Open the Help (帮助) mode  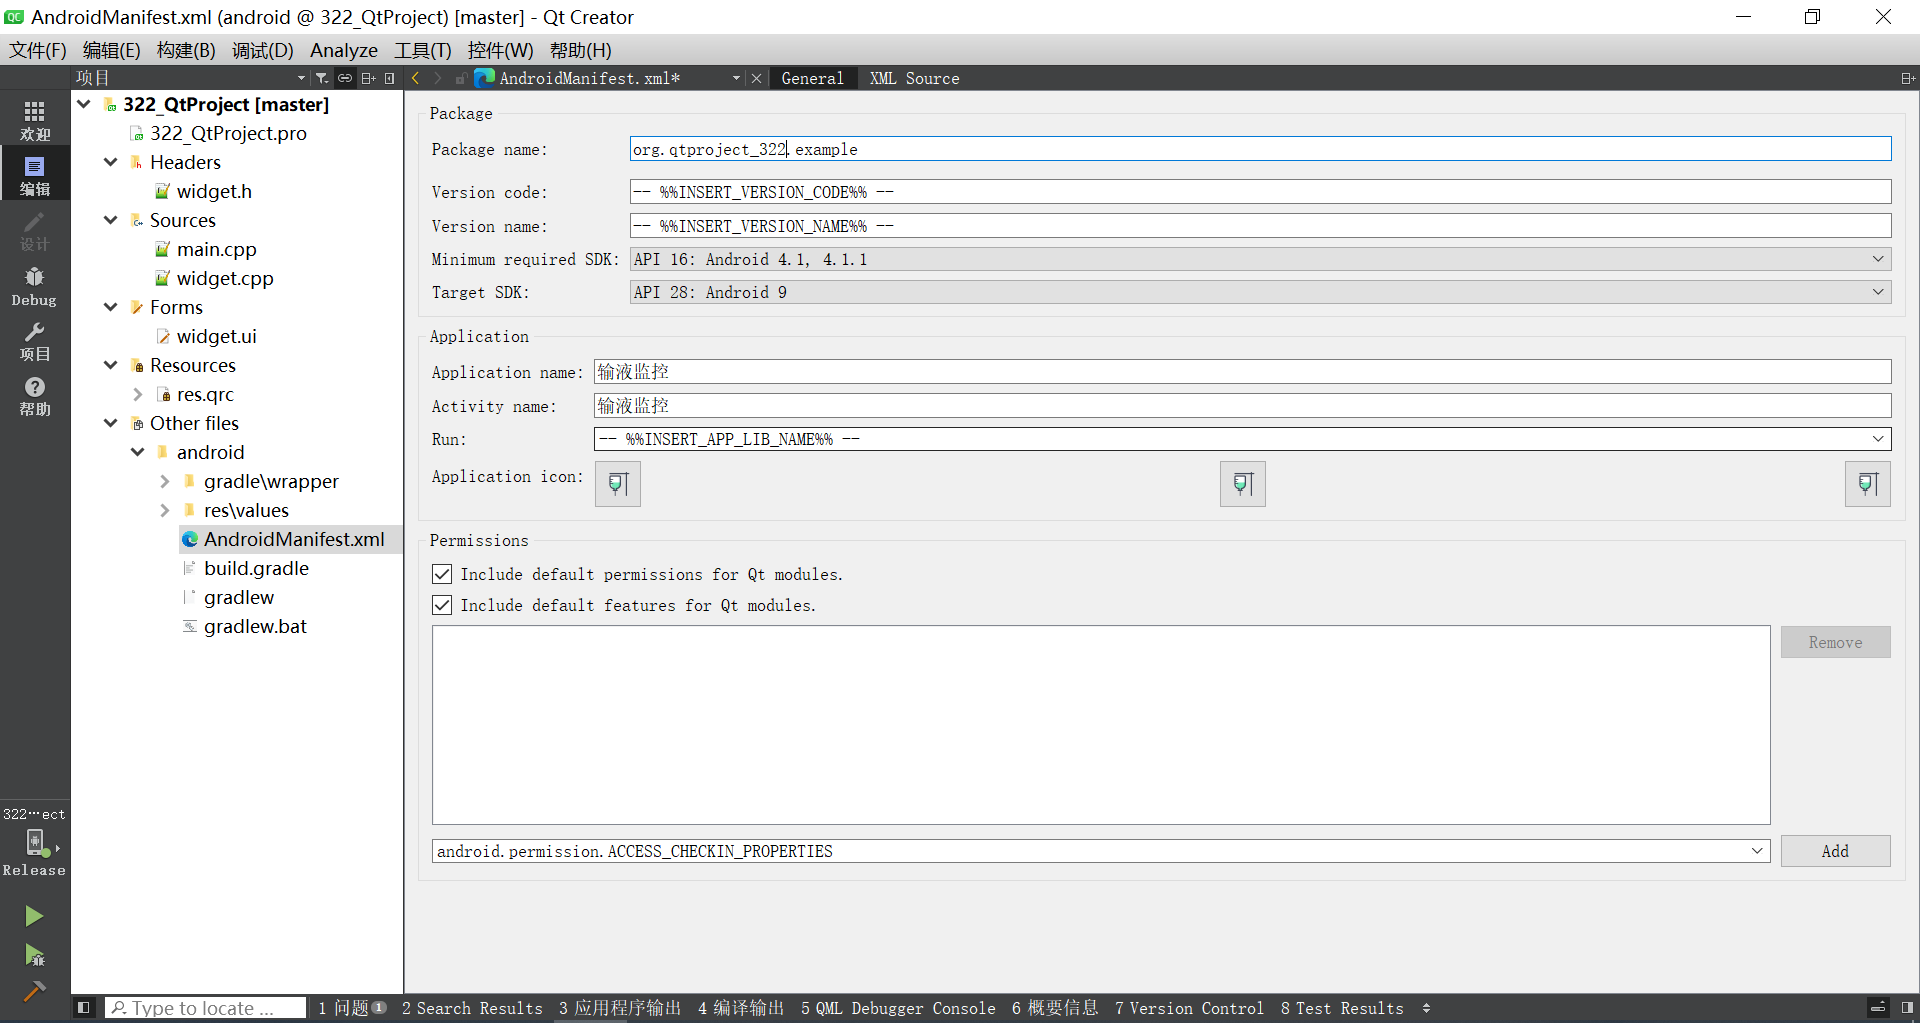[x=35, y=396]
